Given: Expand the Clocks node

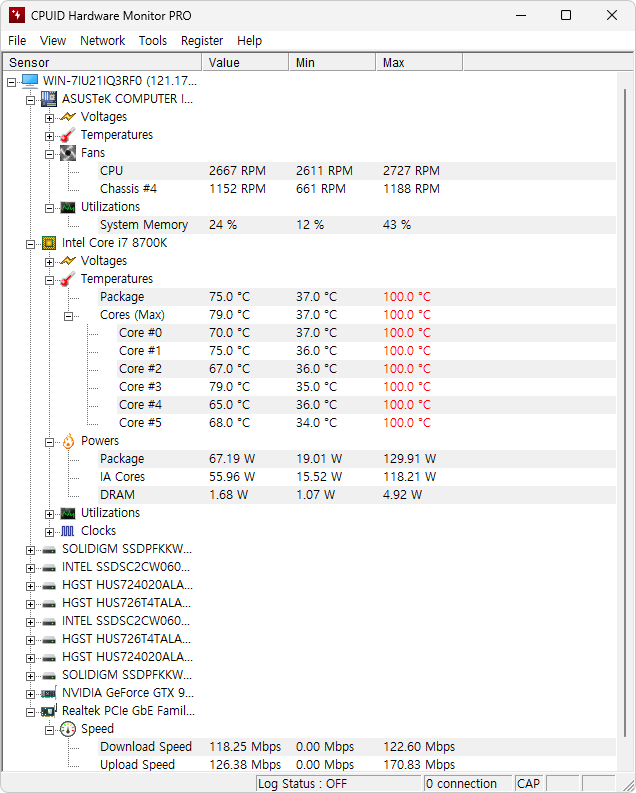Looking at the screenshot, I should tap(49, 533).
